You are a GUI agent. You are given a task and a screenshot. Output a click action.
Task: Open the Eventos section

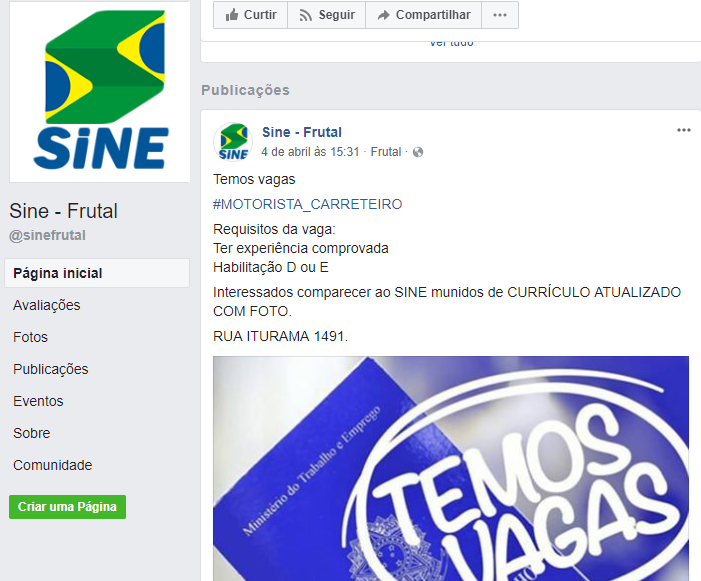click(38, 401)
